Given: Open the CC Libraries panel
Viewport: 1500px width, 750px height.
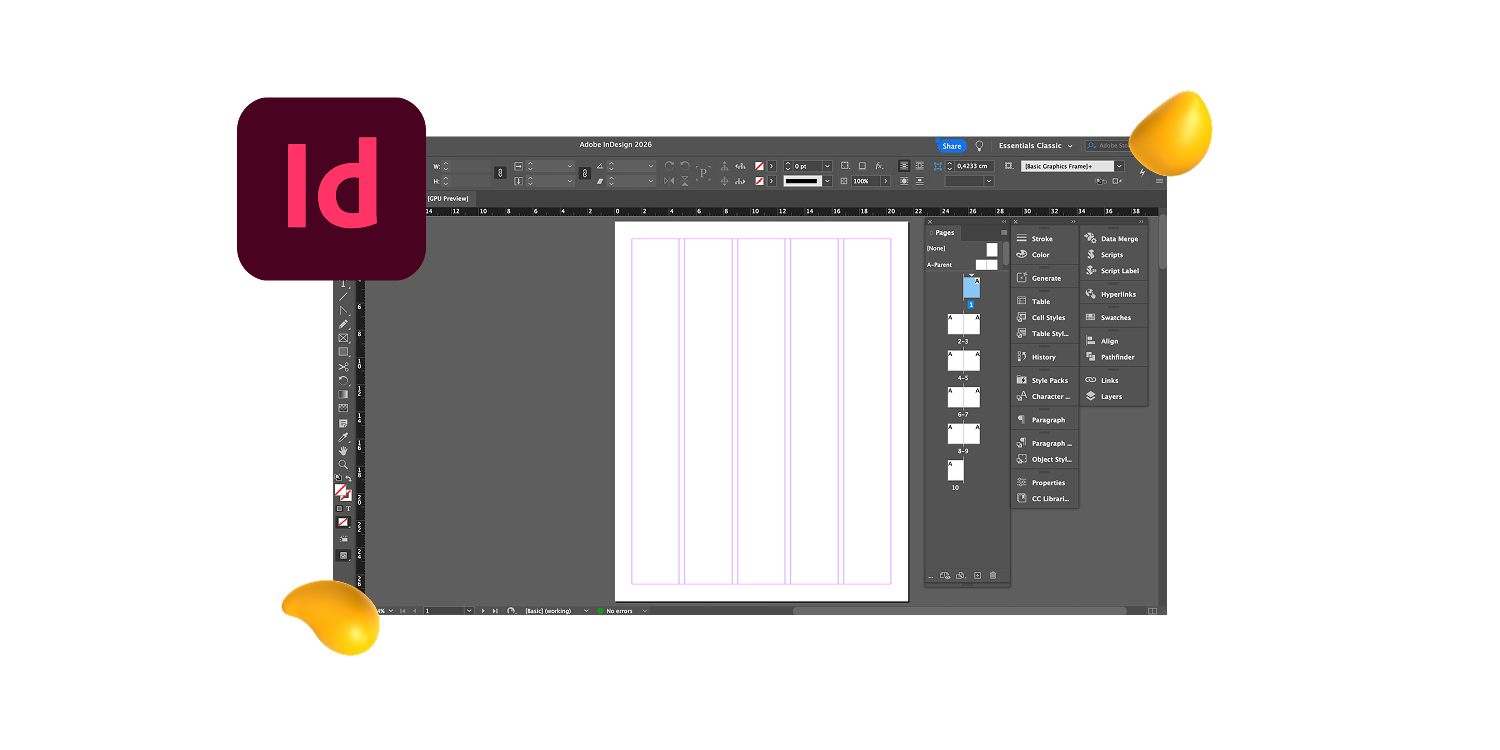Looking at the screenshot, I should pos(1044,498).
